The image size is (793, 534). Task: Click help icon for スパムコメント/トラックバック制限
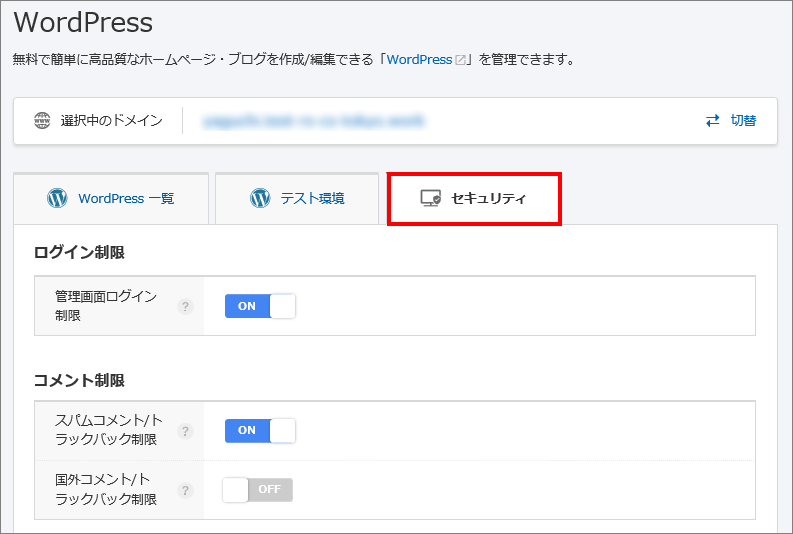click(x=185, y=431)
